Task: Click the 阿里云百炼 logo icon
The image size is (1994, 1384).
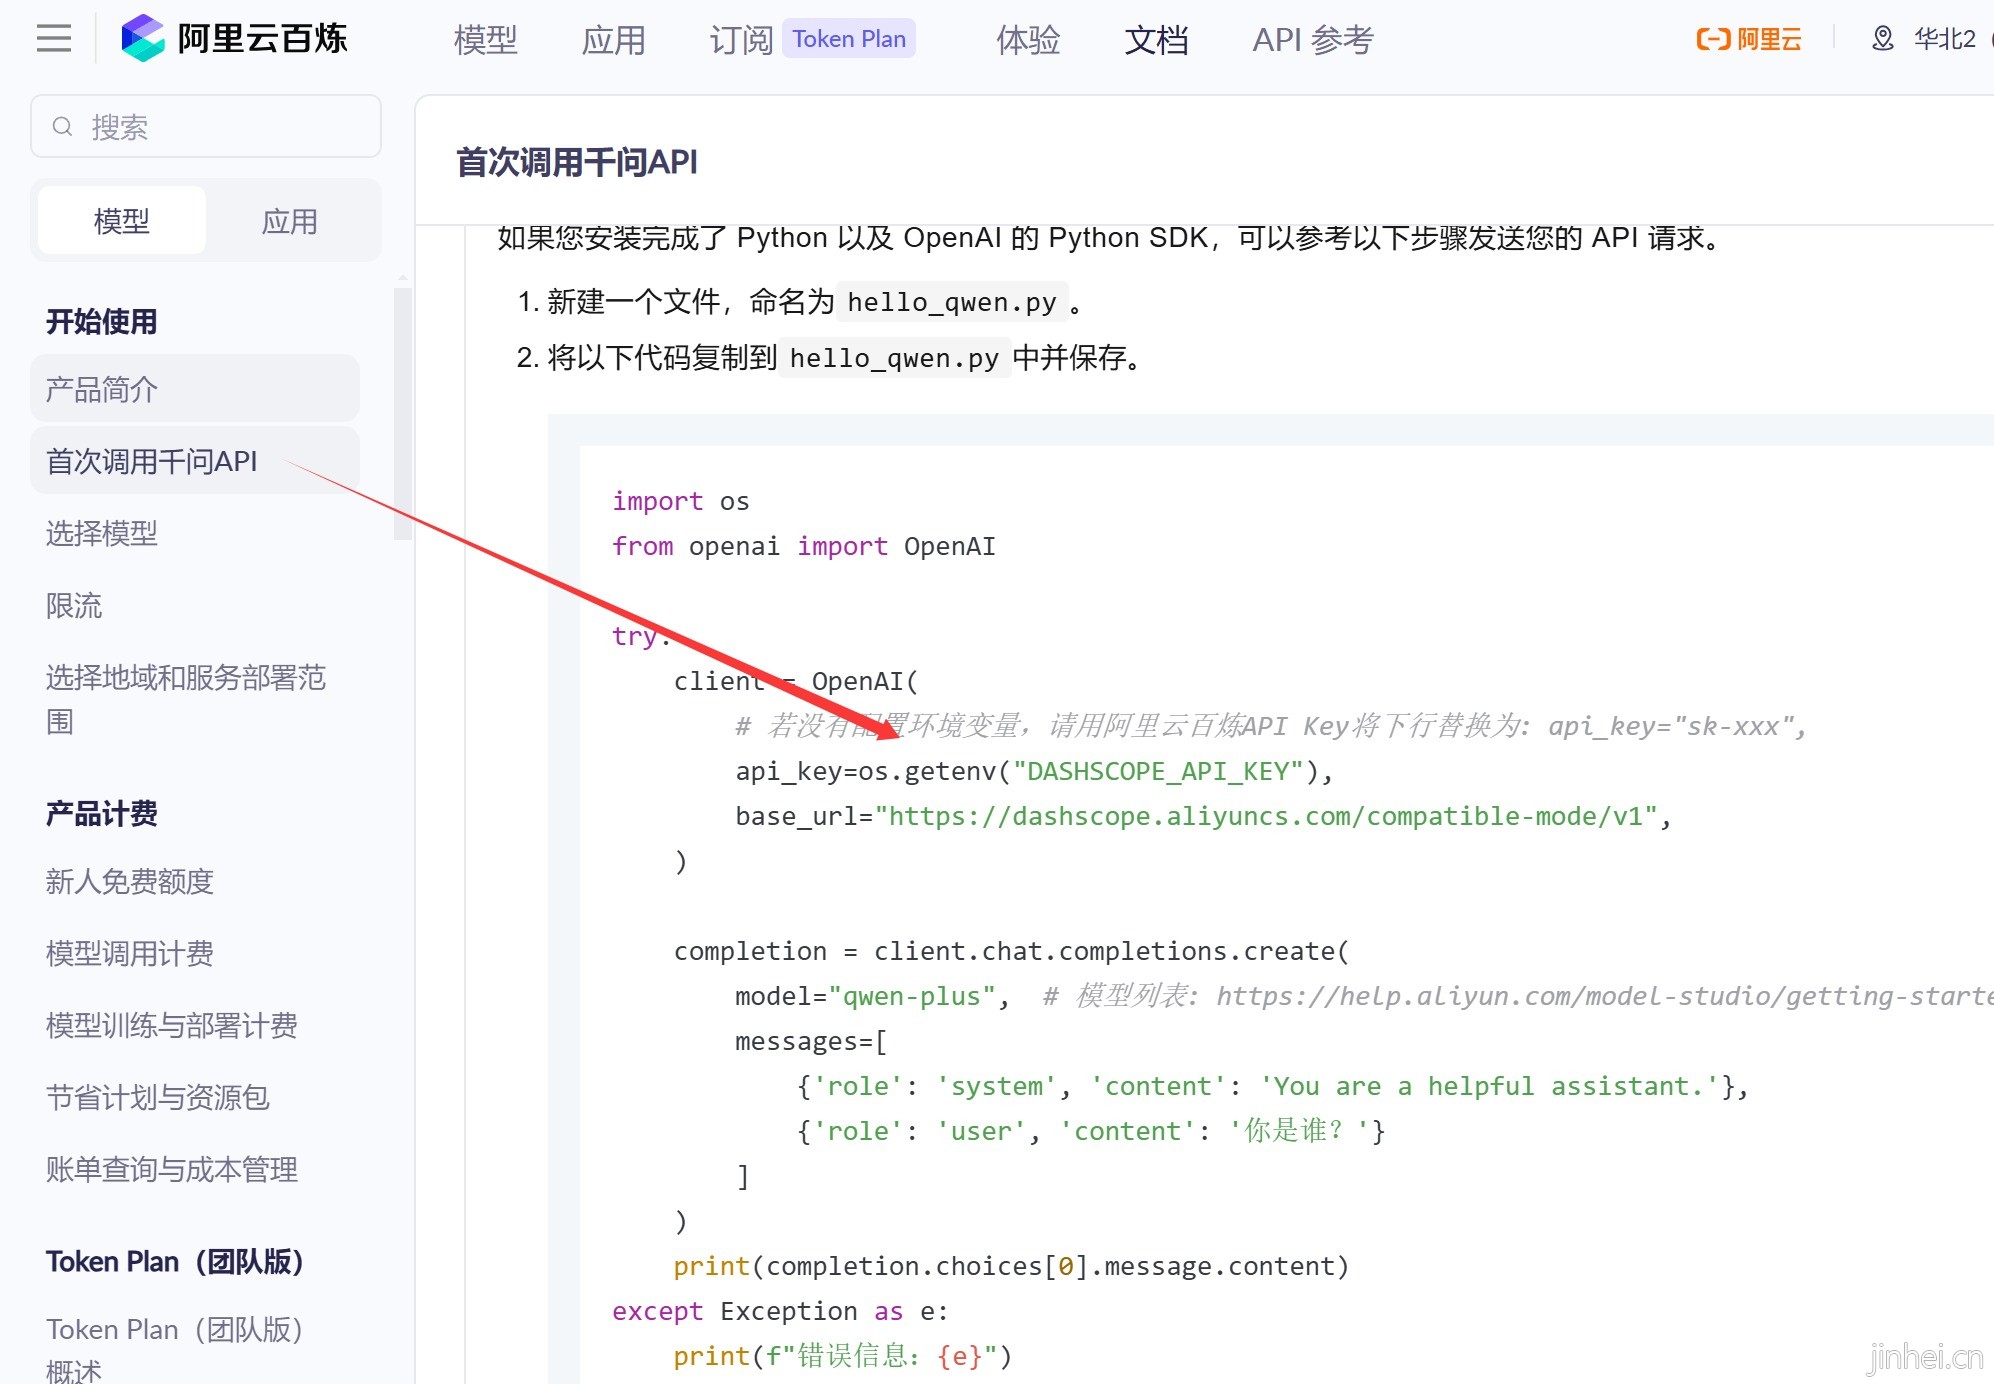Action: point(143,39)
